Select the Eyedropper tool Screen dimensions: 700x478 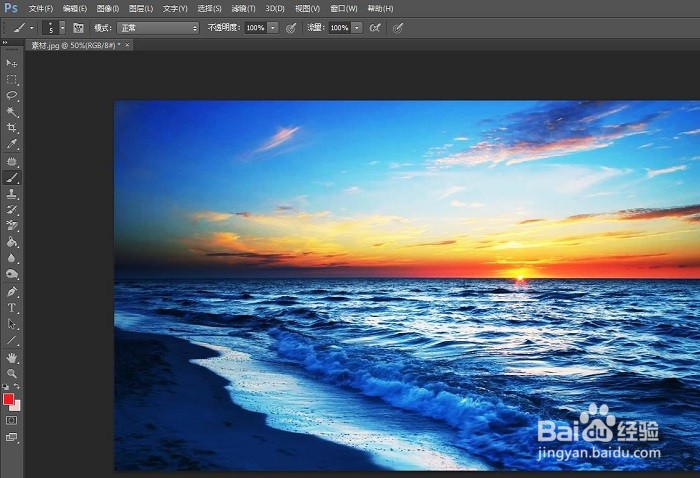[12, 144]
